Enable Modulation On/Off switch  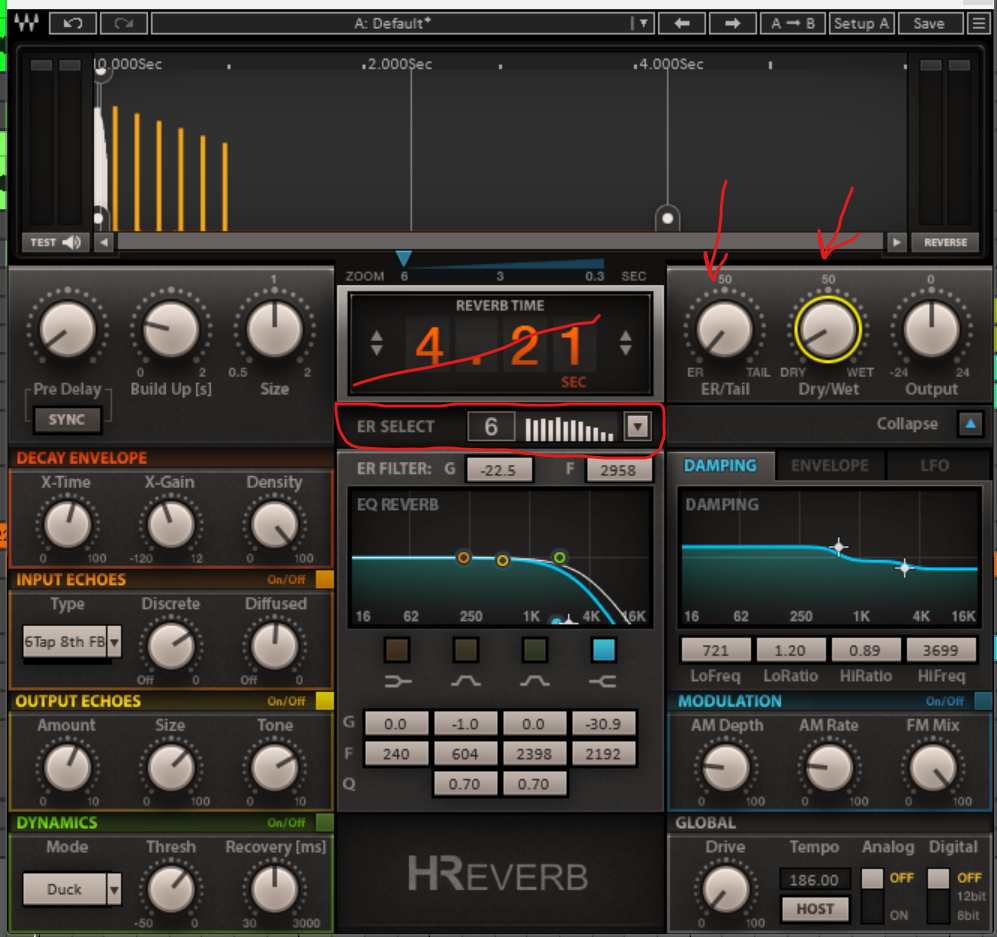pos(983,701)
